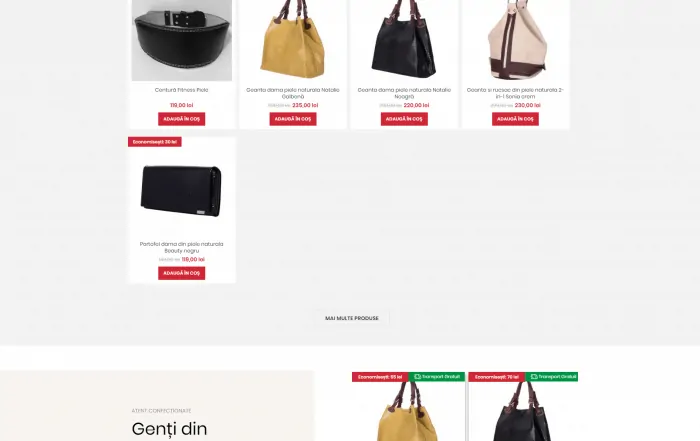
Task: Open Geanta dama Natalia Neagră title link
Action: (x=404, y=93)
